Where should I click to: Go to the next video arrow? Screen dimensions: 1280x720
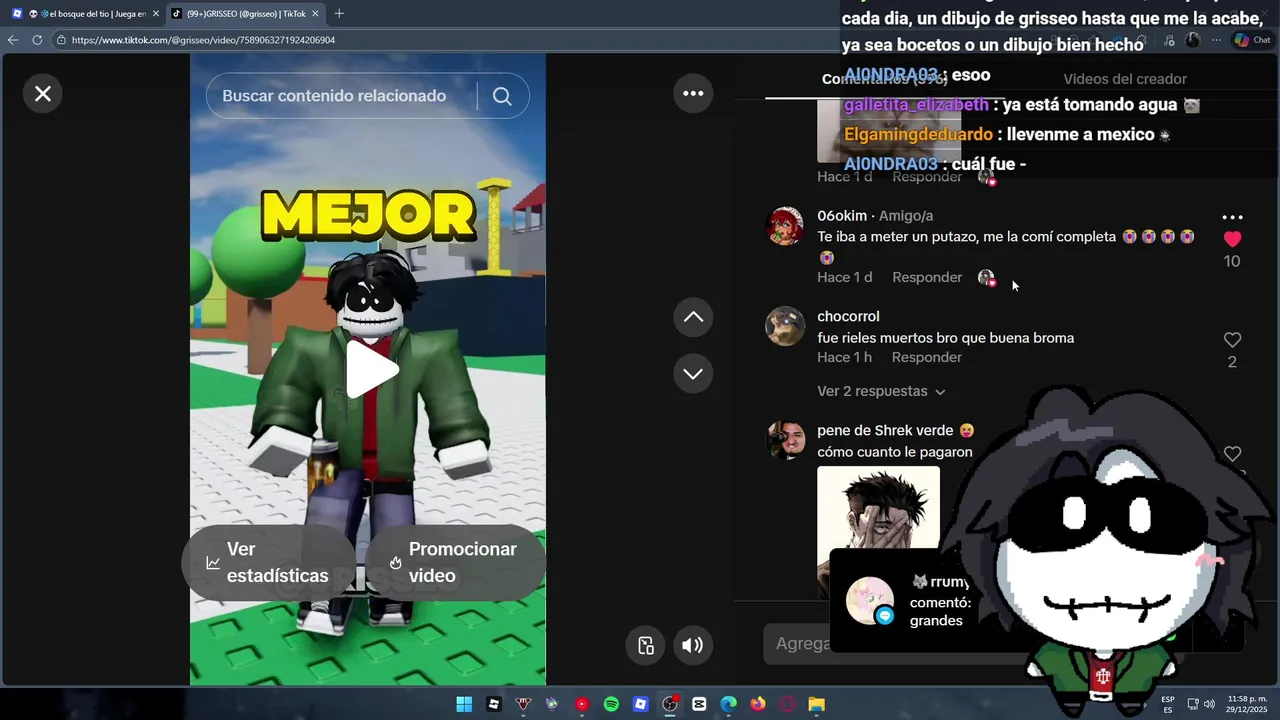[693, 373]
